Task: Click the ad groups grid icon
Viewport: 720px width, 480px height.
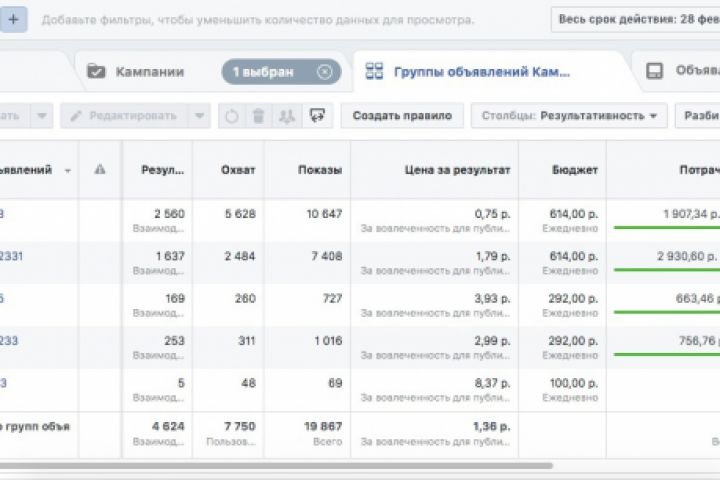Action: pyautogui.click(x=374, y=71)
